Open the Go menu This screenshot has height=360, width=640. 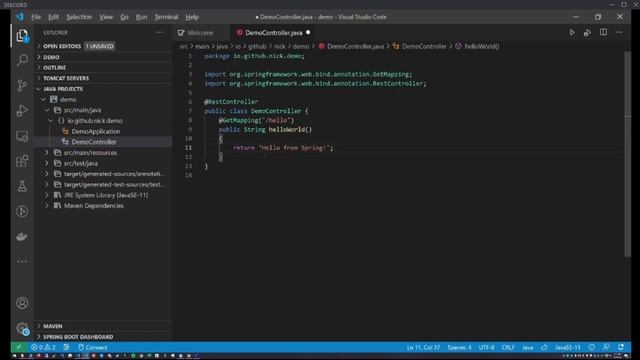pyautogui.click(x=124, y=17)
